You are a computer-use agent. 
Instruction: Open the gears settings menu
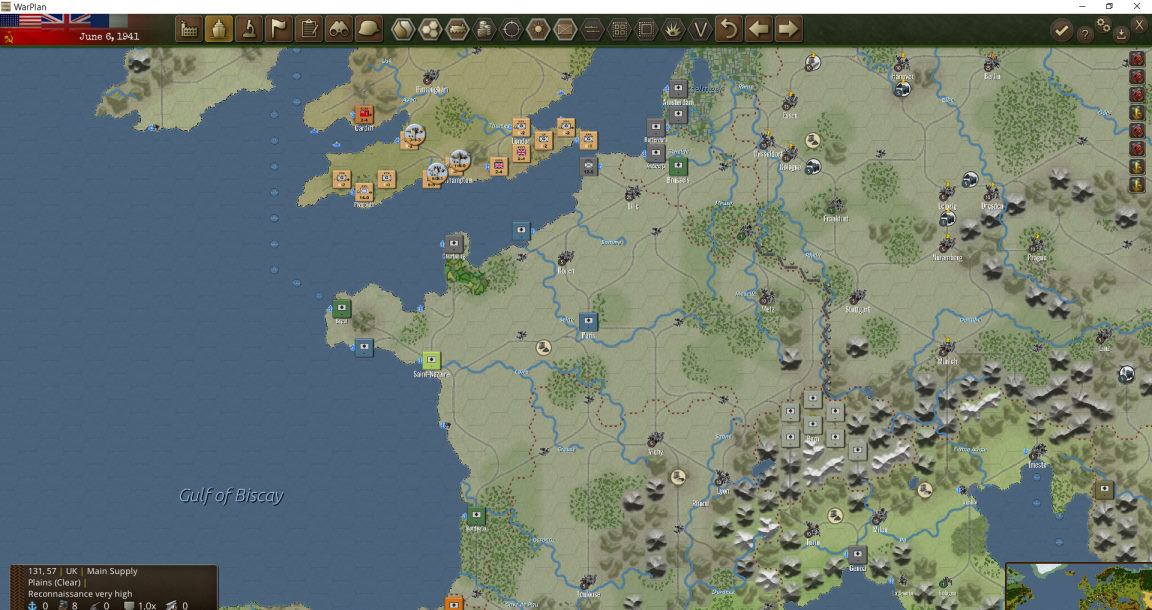click(x=1104, y=25)
